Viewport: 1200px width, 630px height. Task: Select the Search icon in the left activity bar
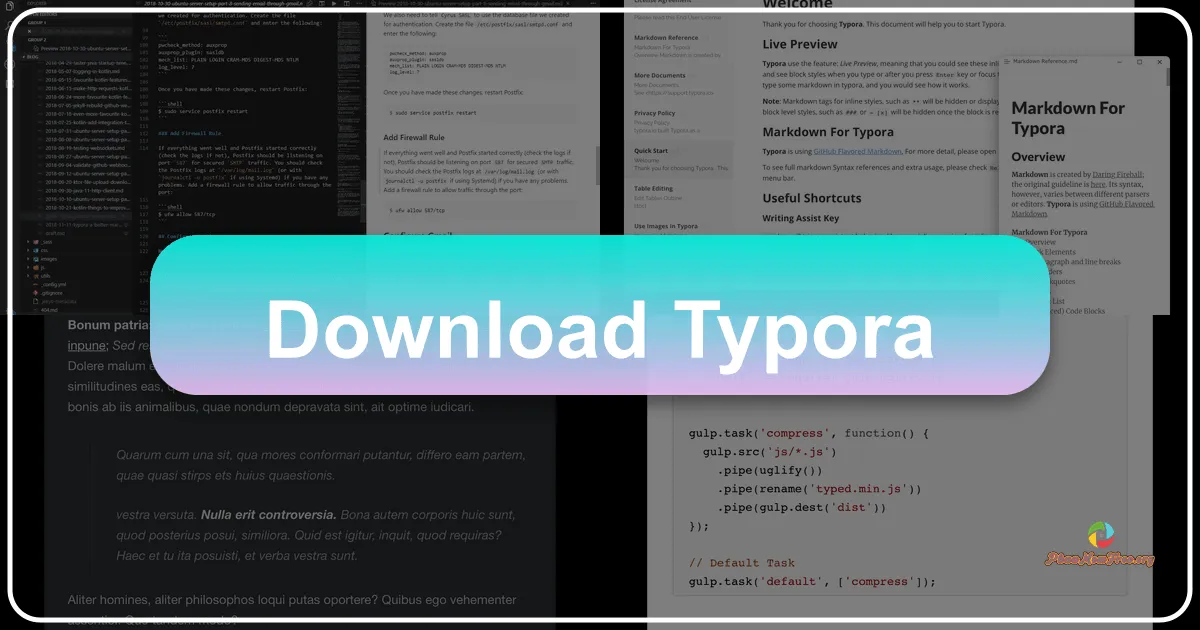9,24
